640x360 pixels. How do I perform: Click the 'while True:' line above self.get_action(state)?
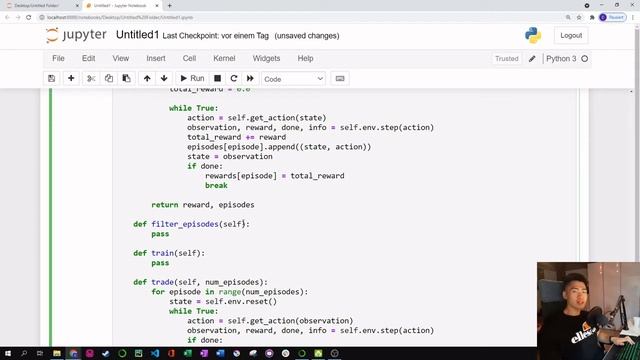coord(193,108)
